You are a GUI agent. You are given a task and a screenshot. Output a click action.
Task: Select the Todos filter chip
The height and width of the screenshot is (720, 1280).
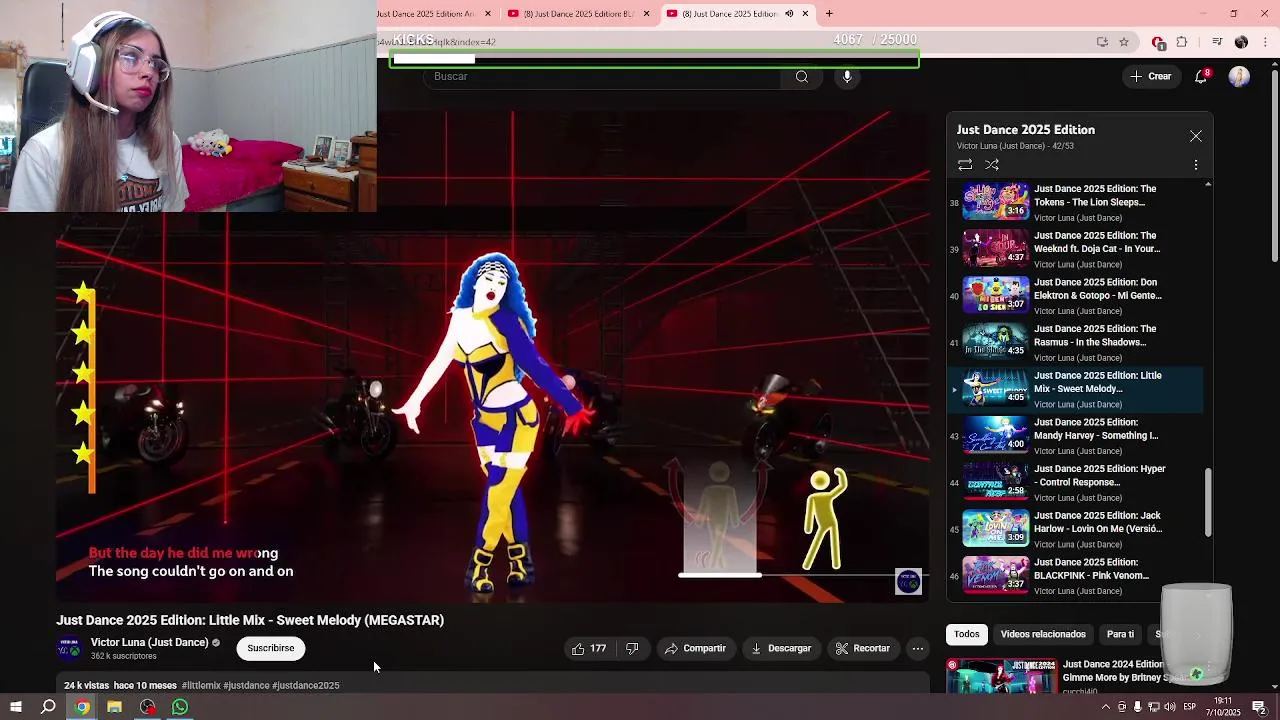coord(966,634)
